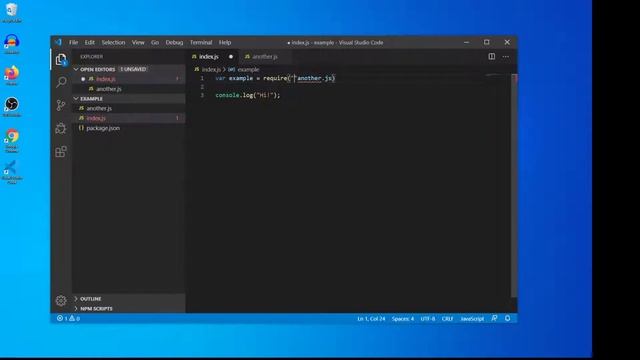Open another.js in the EXAMPLE folder
The image size is (640, 360).
click(129, 109)
